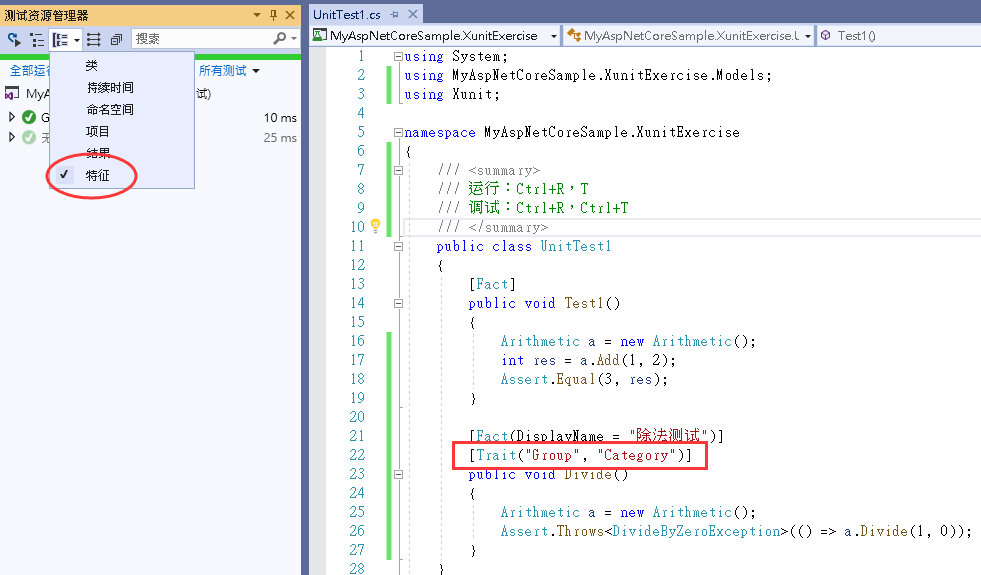This screenshot has height=575, width=981.
Task: Click the purple method cube icon
Action: [x=826, y=36]
